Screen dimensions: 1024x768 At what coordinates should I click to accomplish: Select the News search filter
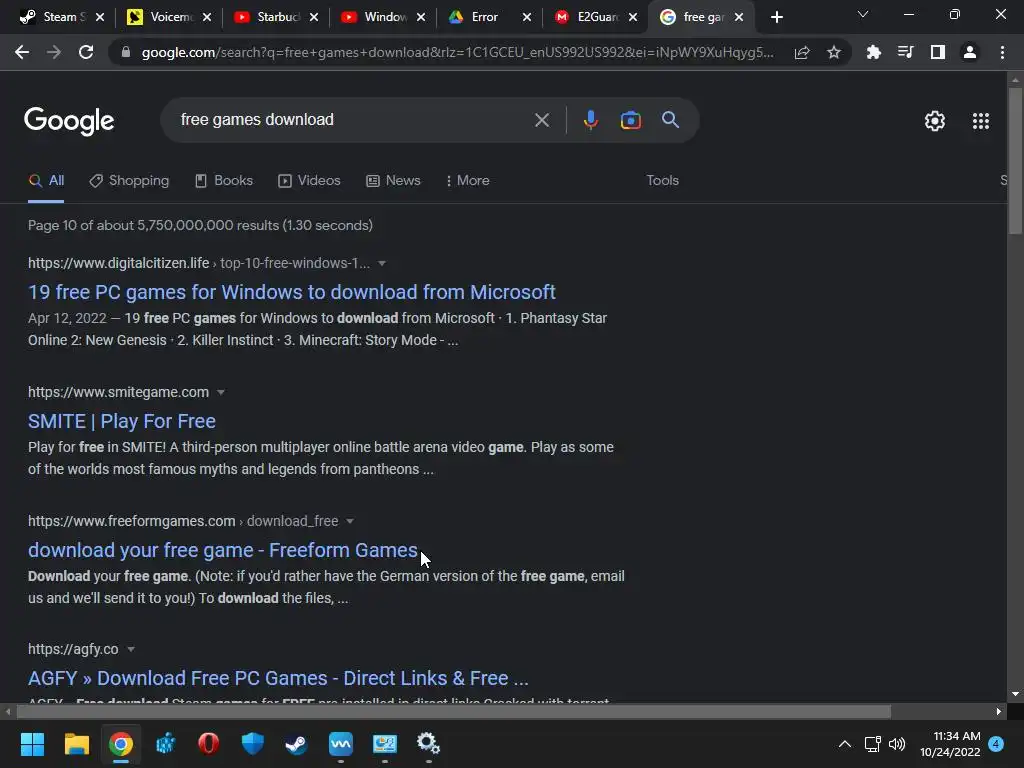393,181
